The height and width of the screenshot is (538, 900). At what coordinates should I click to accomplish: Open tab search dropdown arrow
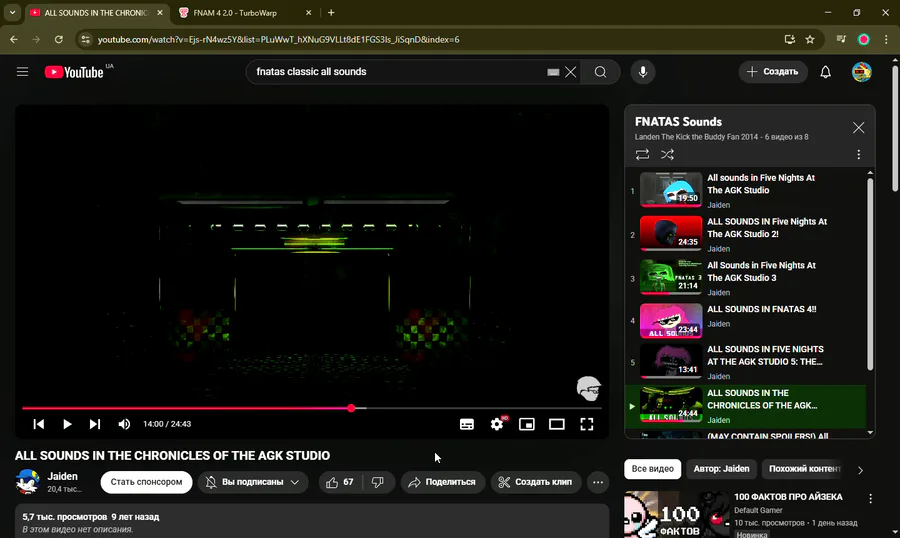click(12, 13)
